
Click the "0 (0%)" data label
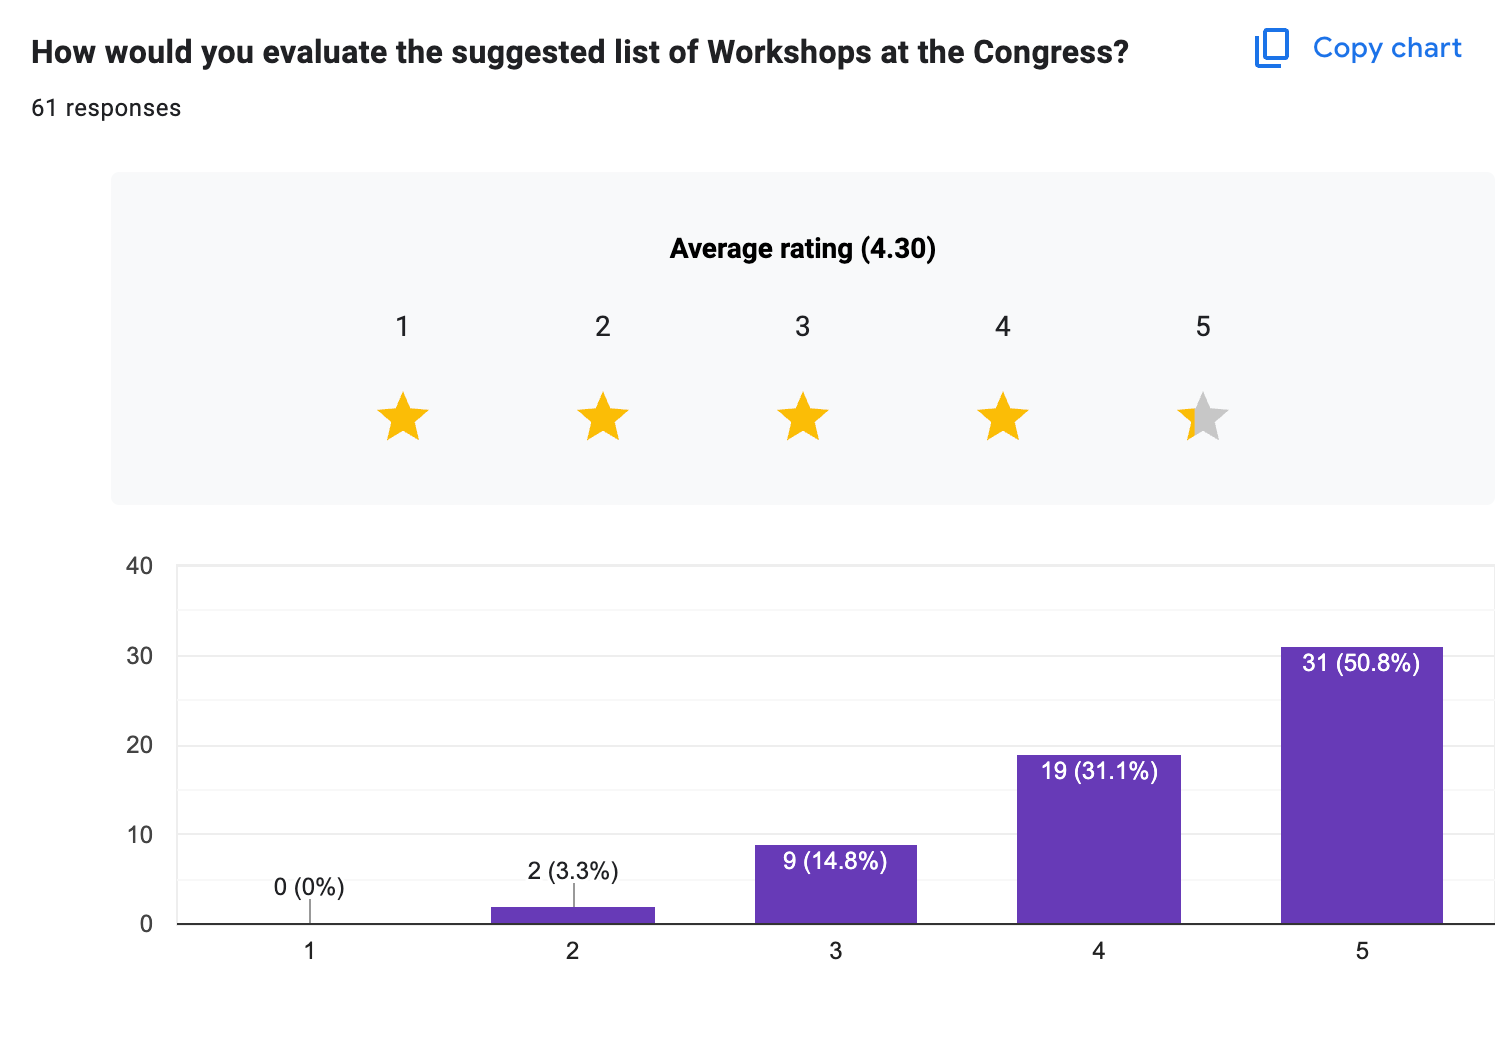pyautogui.click(x=309, y=887)
